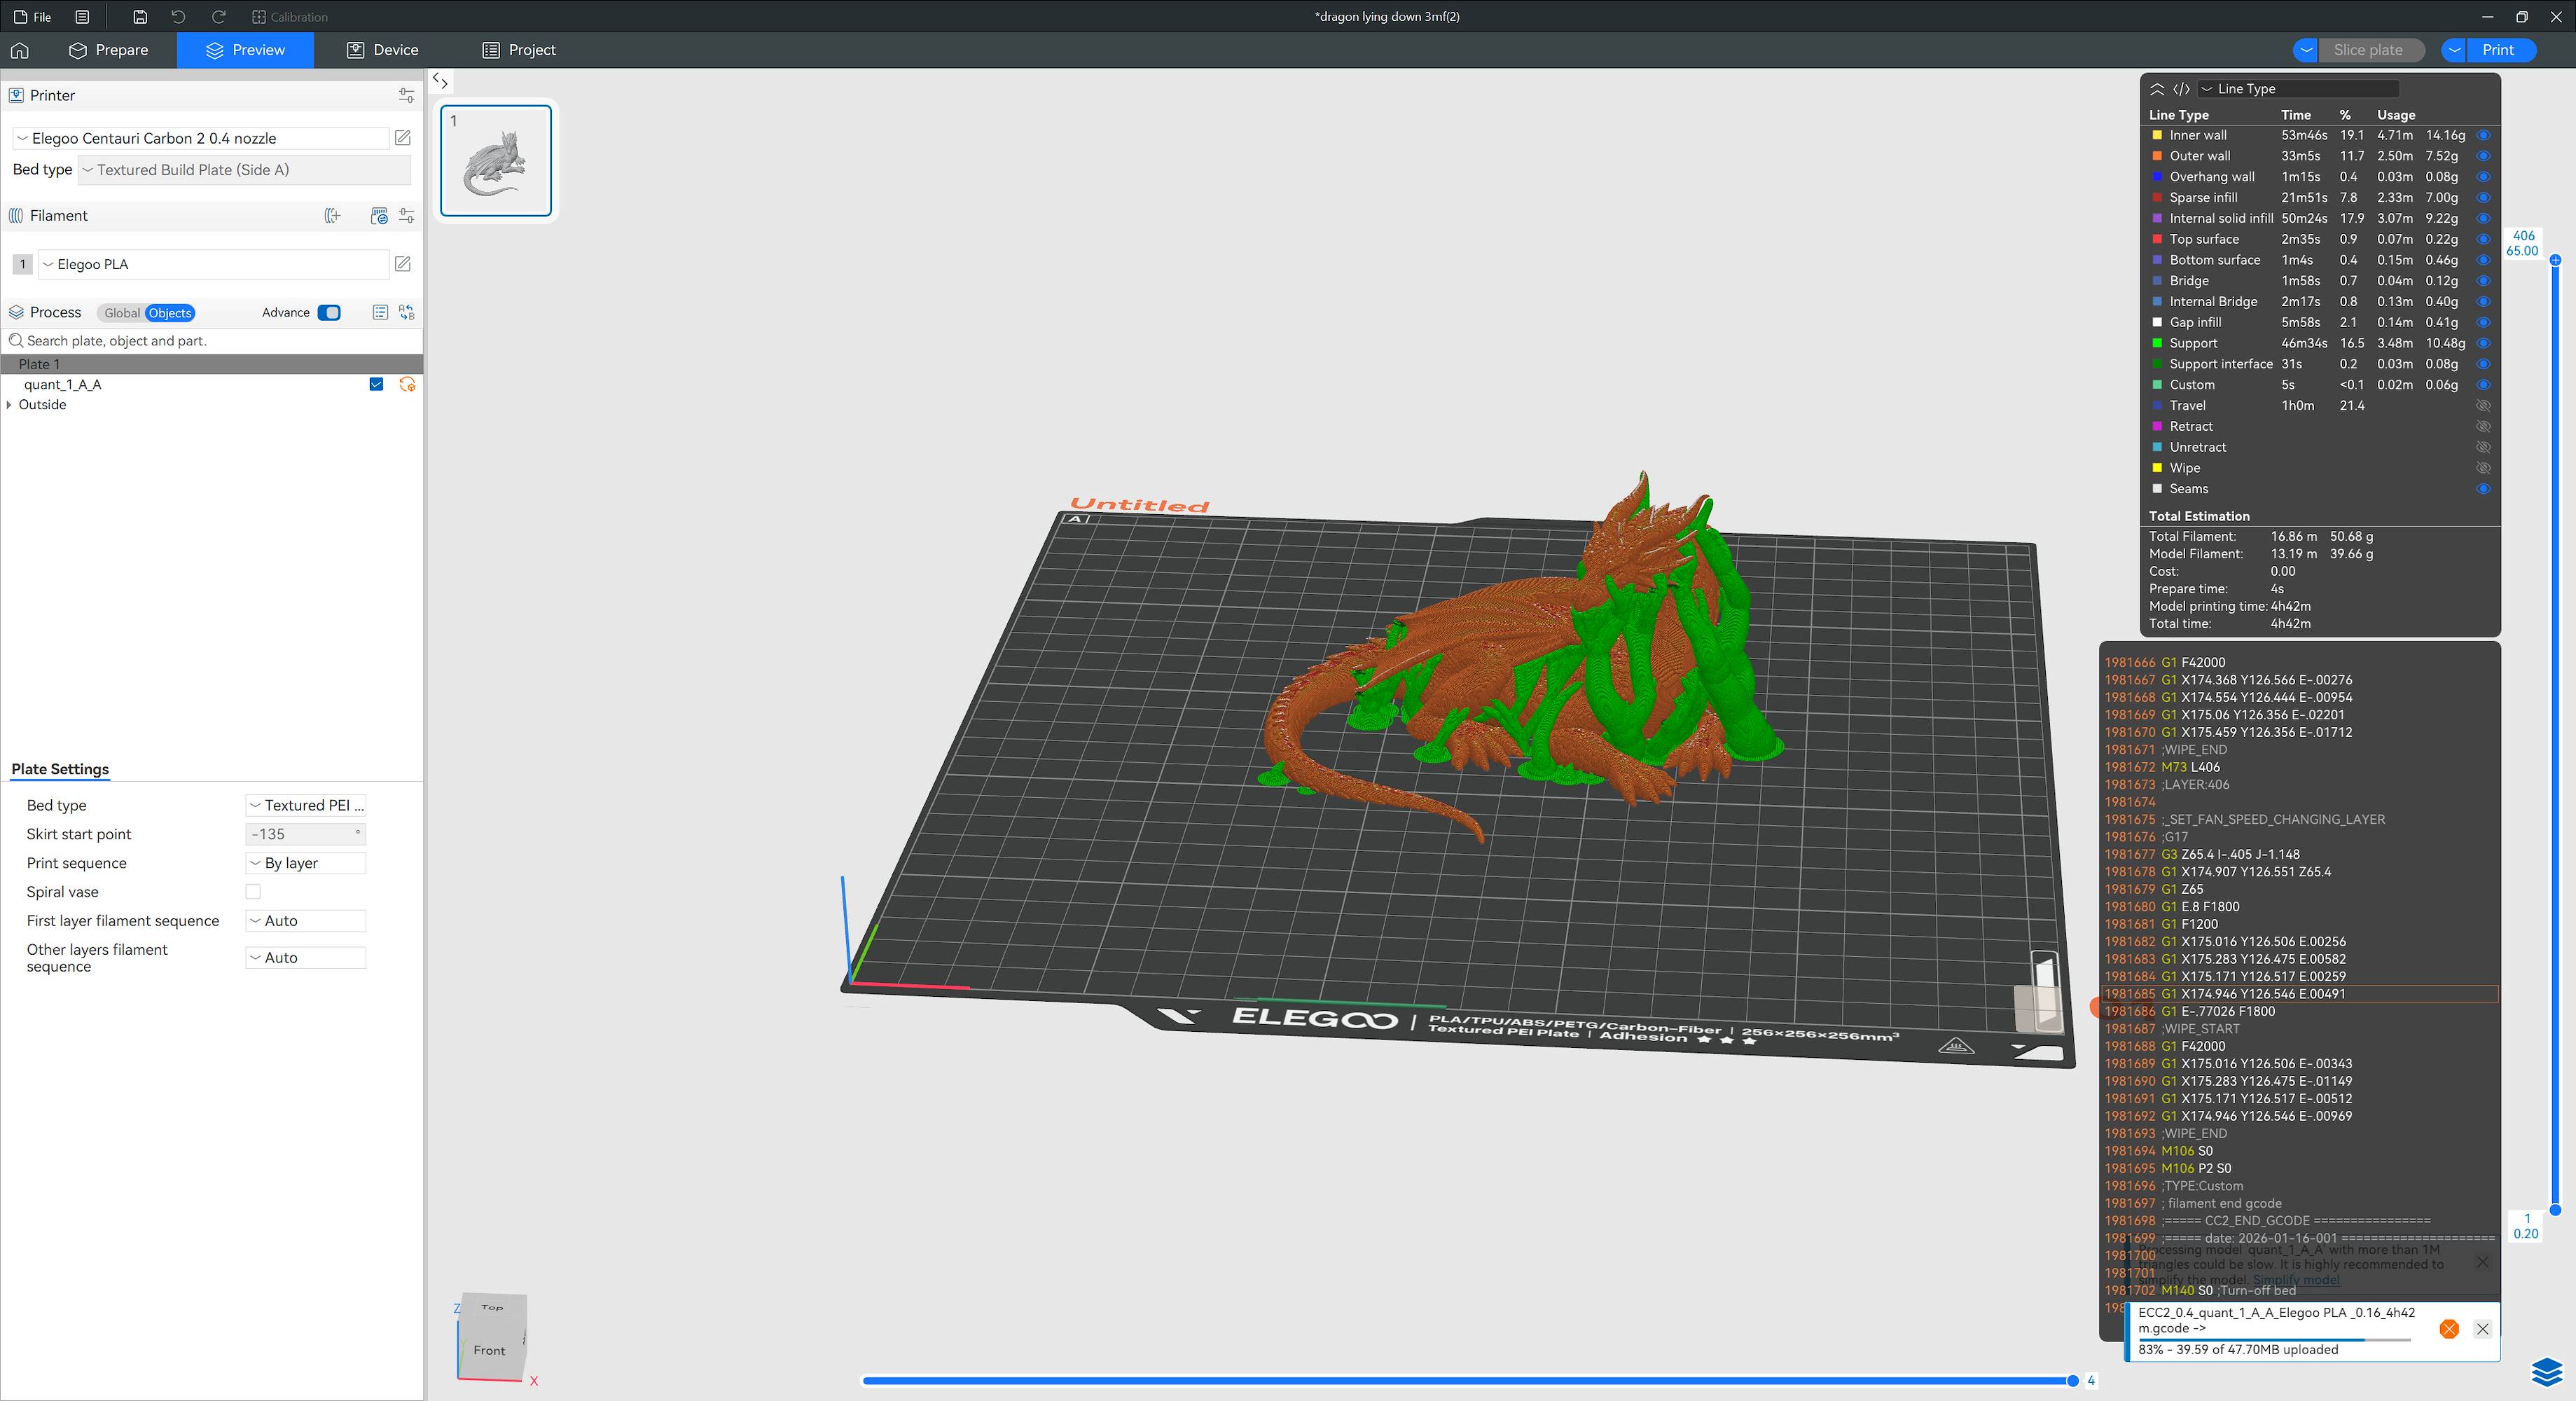The image size is (2576, 1401).
Task: Select the plate 1 dragon thumbnail
Action: (496, 161)
